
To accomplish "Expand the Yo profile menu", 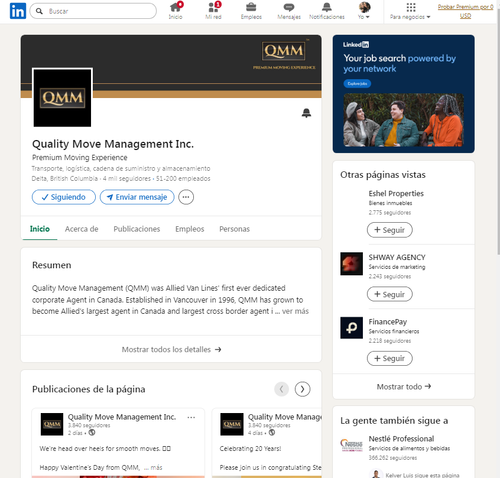I will point(364,11).
